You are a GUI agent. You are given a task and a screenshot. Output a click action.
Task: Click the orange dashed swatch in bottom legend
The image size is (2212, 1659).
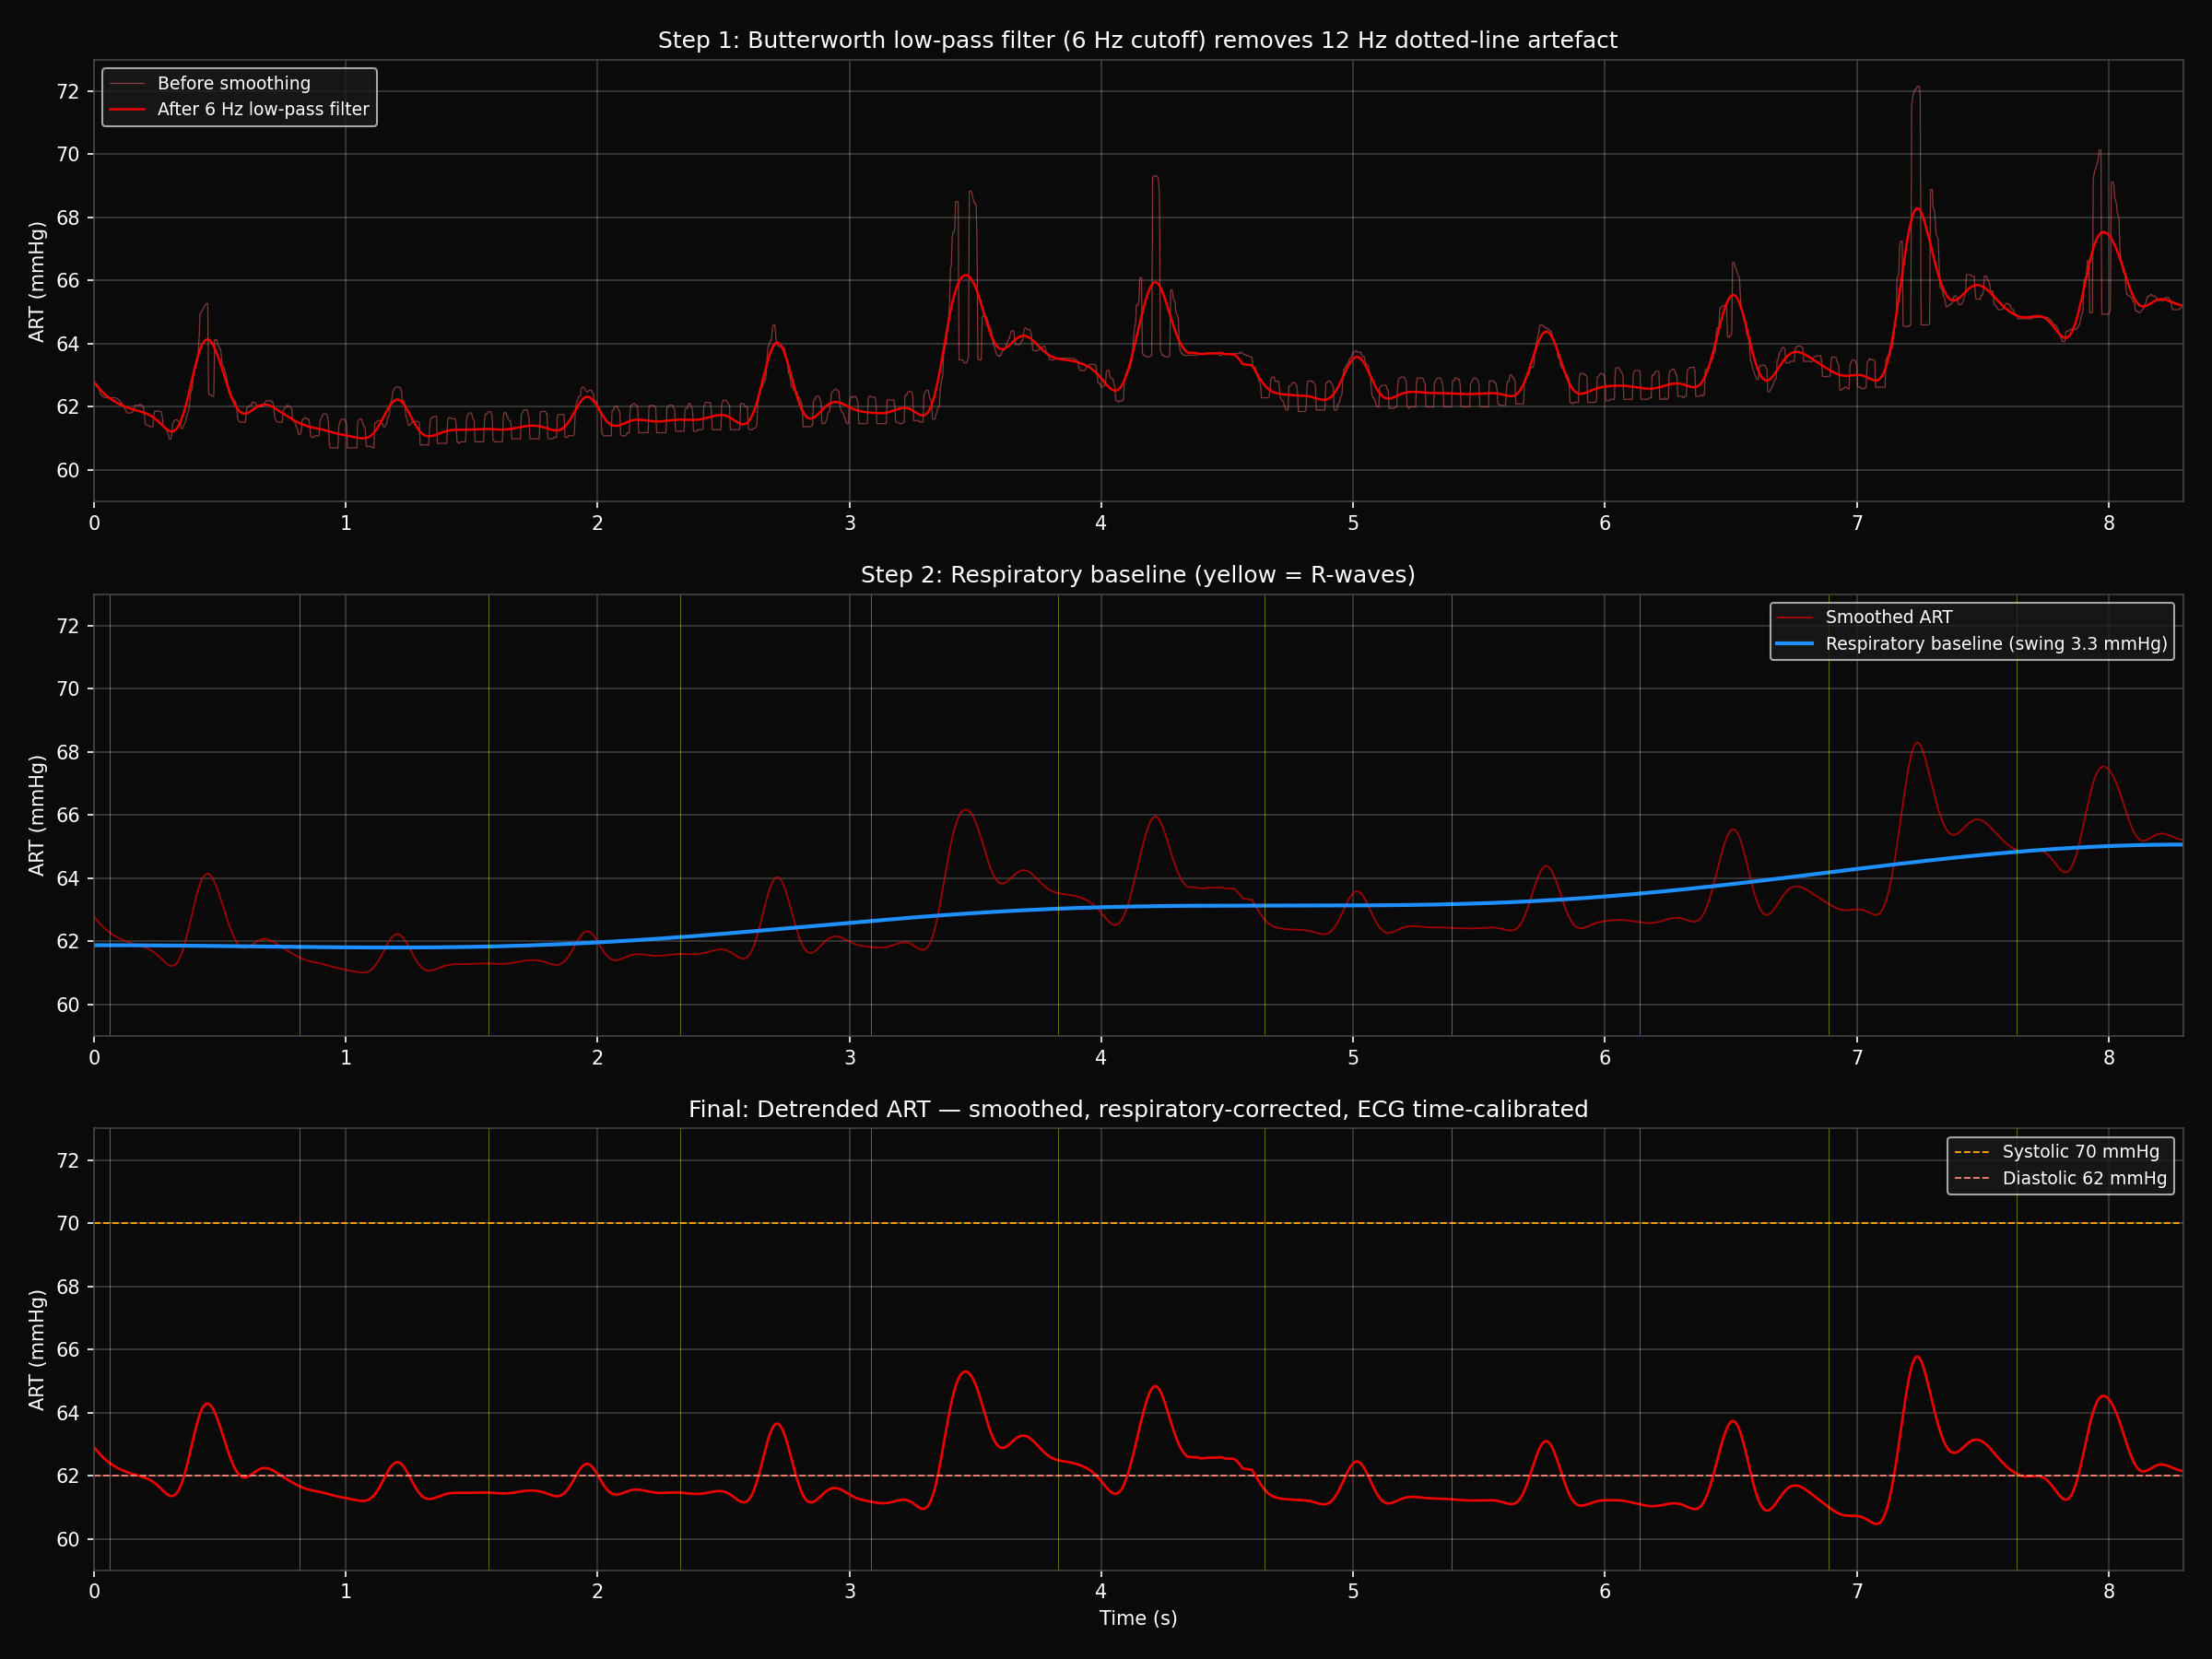1972,1152
